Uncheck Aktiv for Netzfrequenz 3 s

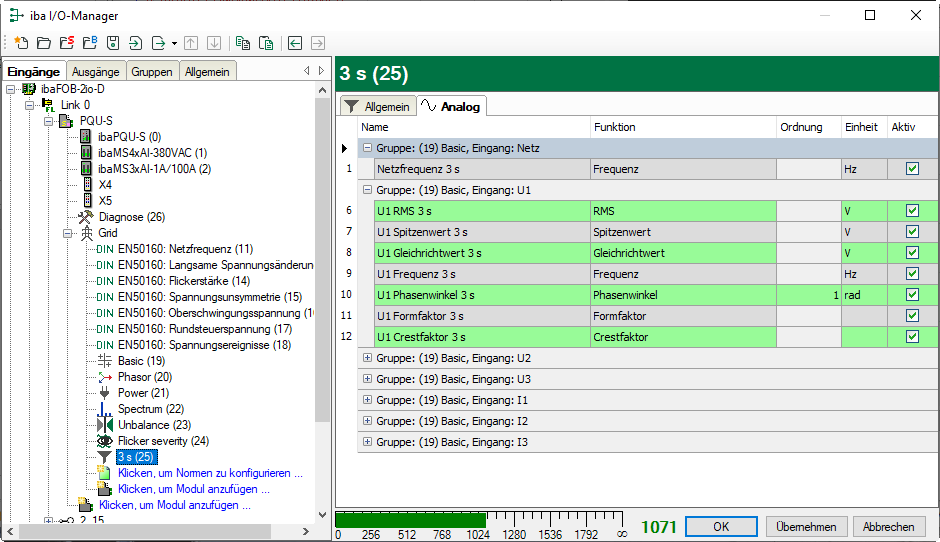click(x=912, y=169)
